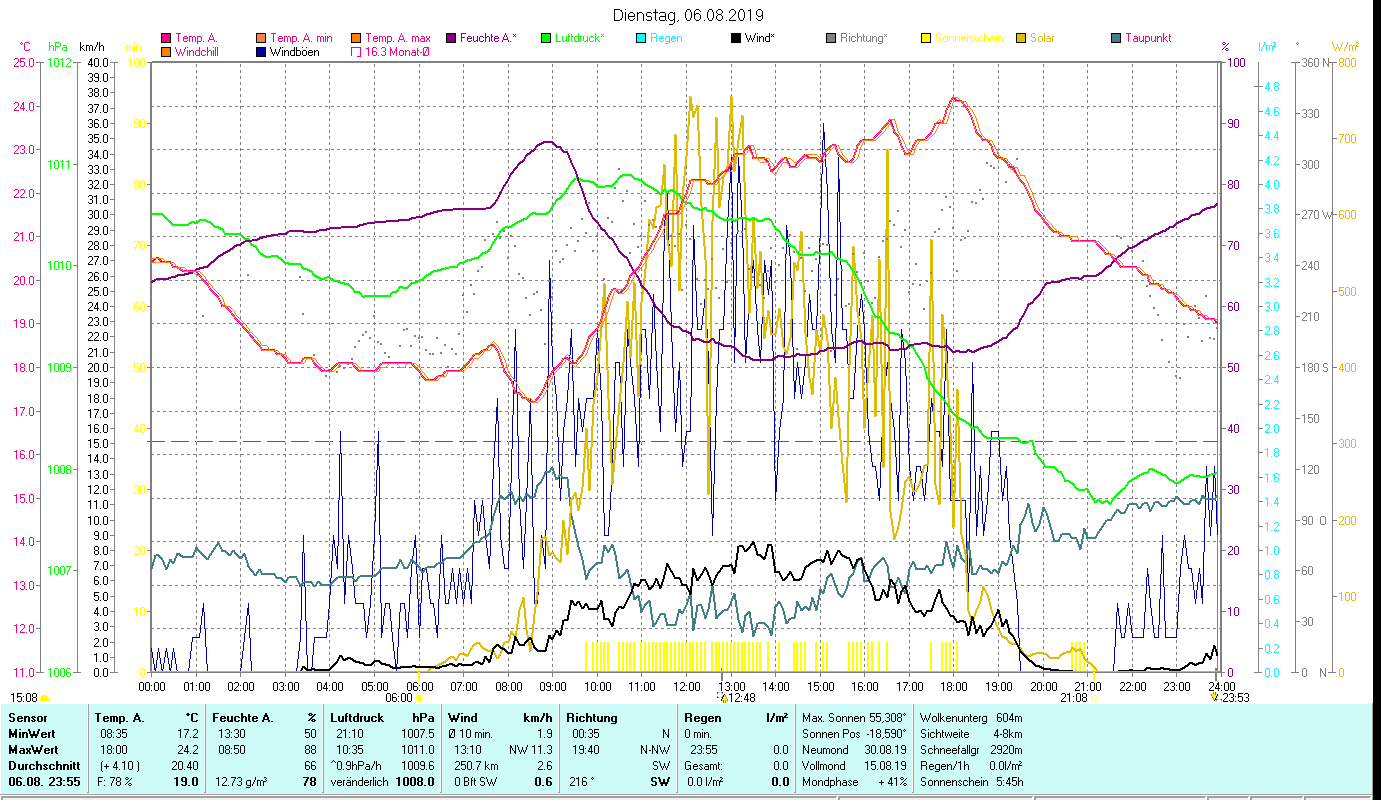Click the marker icon beside 23:53
This screenshot has height=800, width=1381.
1214,698
